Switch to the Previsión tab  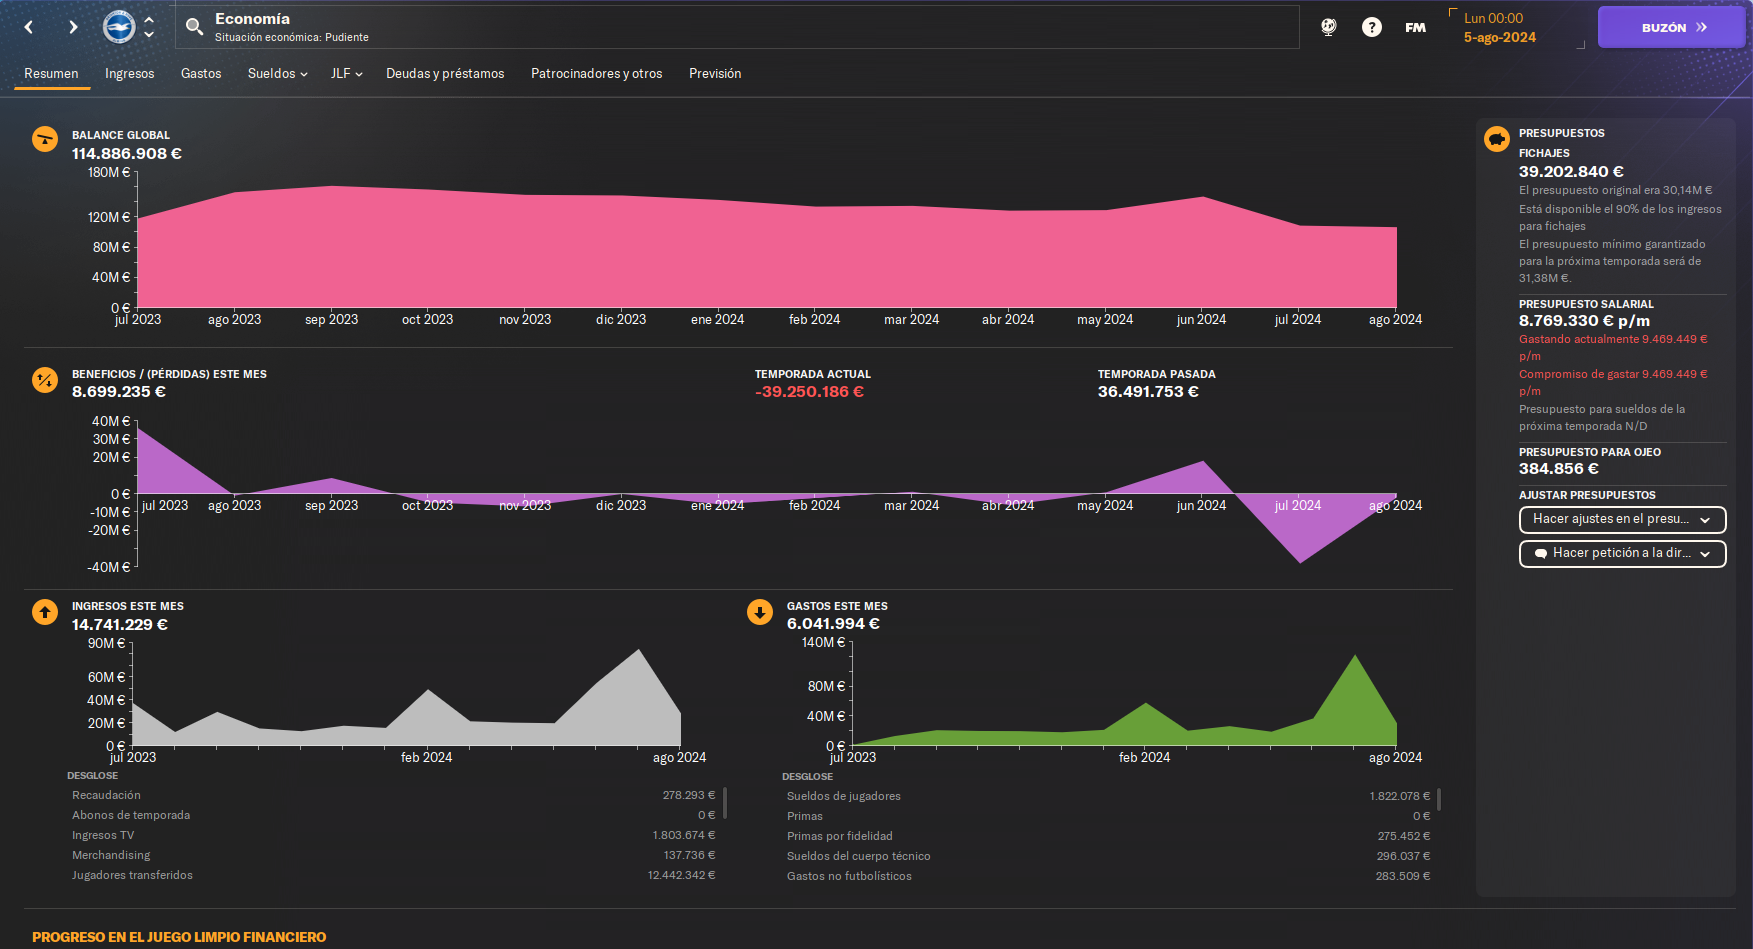[715, 73]
